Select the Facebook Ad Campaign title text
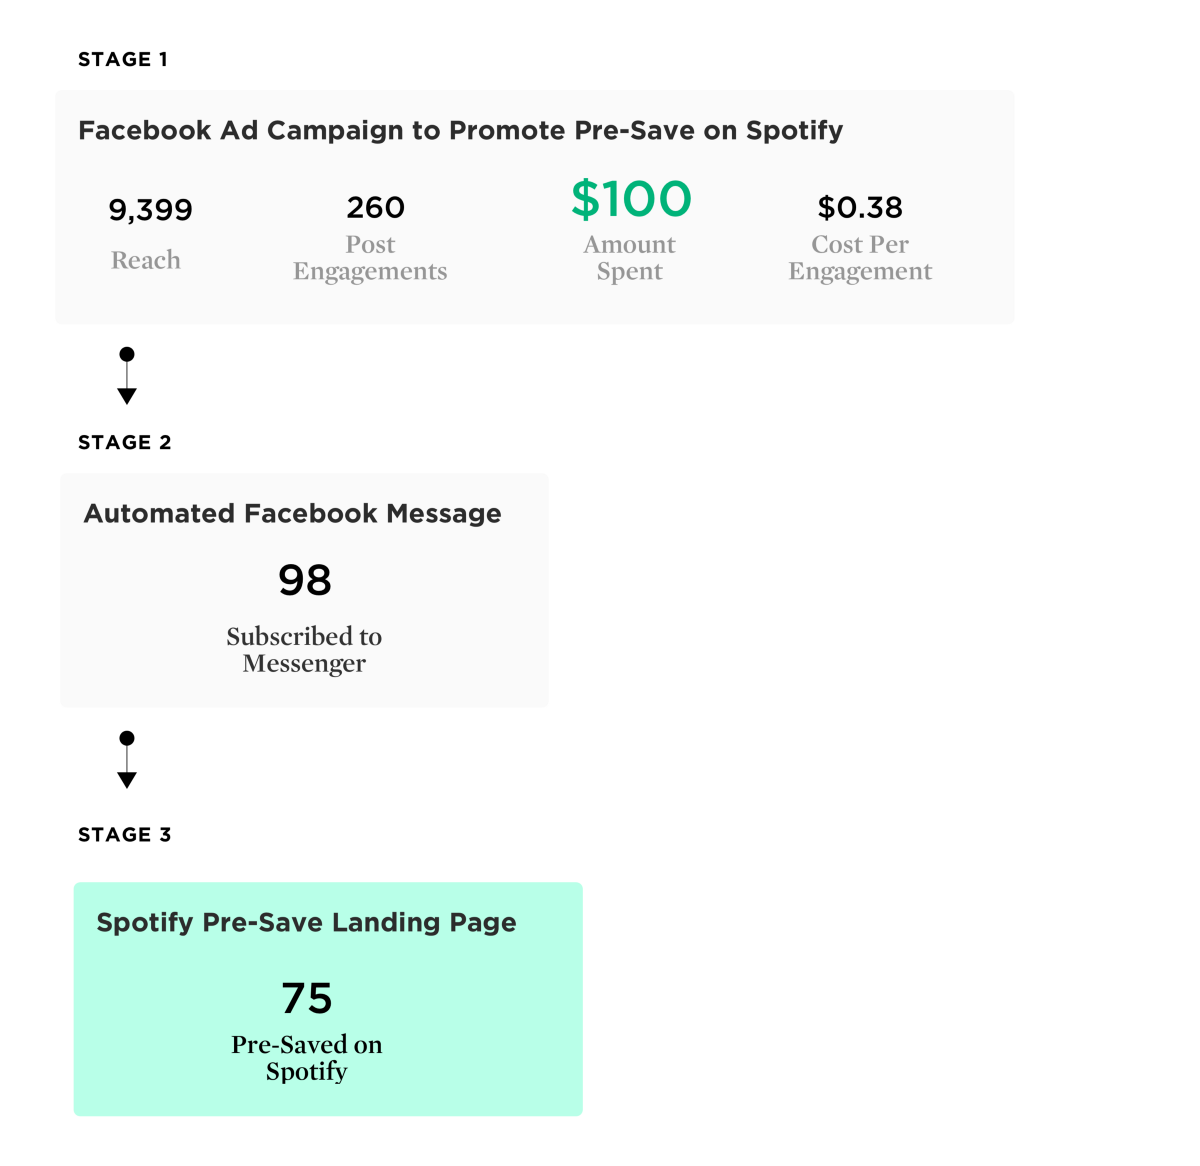Image resolution: width=1200 pixels, height=1166 pixels. tap(460, 131)
